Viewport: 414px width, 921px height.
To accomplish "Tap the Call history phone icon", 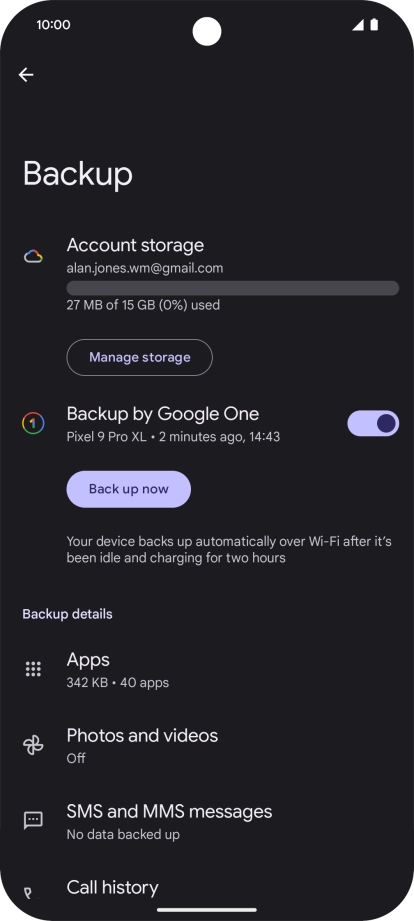I will (x=28, y=893).
